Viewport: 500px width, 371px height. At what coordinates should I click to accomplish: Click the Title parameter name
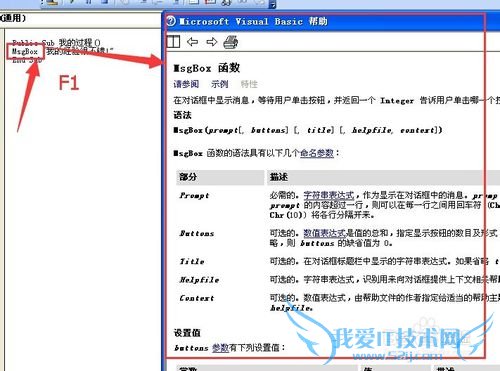[x=192, y=261]
